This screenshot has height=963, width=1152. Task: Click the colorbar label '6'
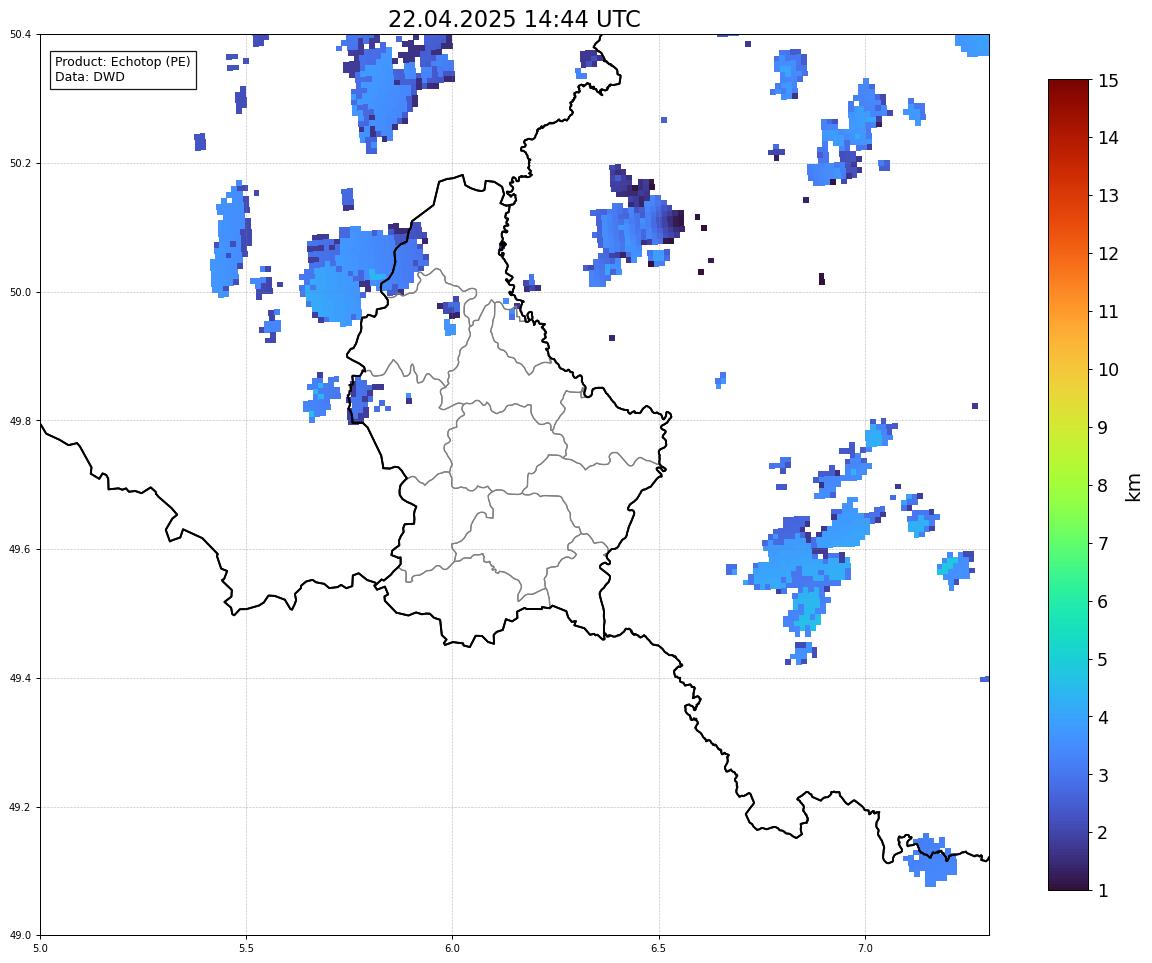(1103, 602)
